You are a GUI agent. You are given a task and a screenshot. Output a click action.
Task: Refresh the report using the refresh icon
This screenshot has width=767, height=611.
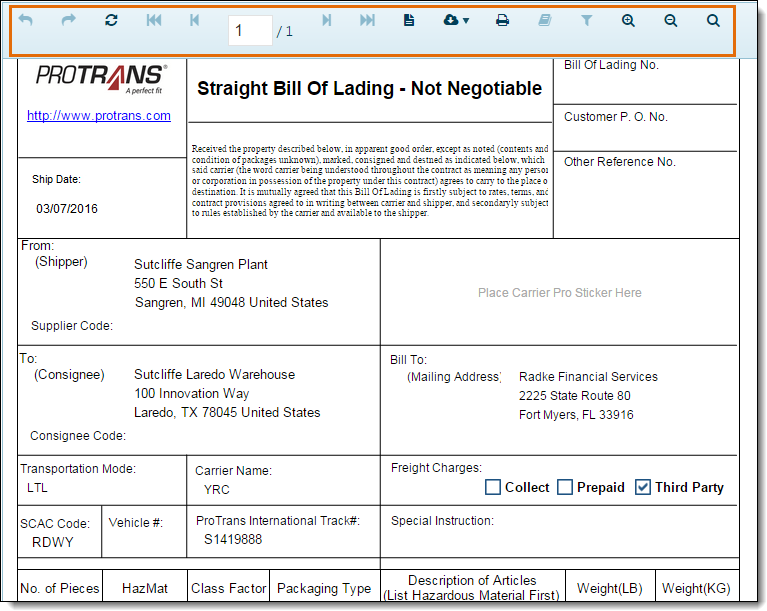coord(111,20)
